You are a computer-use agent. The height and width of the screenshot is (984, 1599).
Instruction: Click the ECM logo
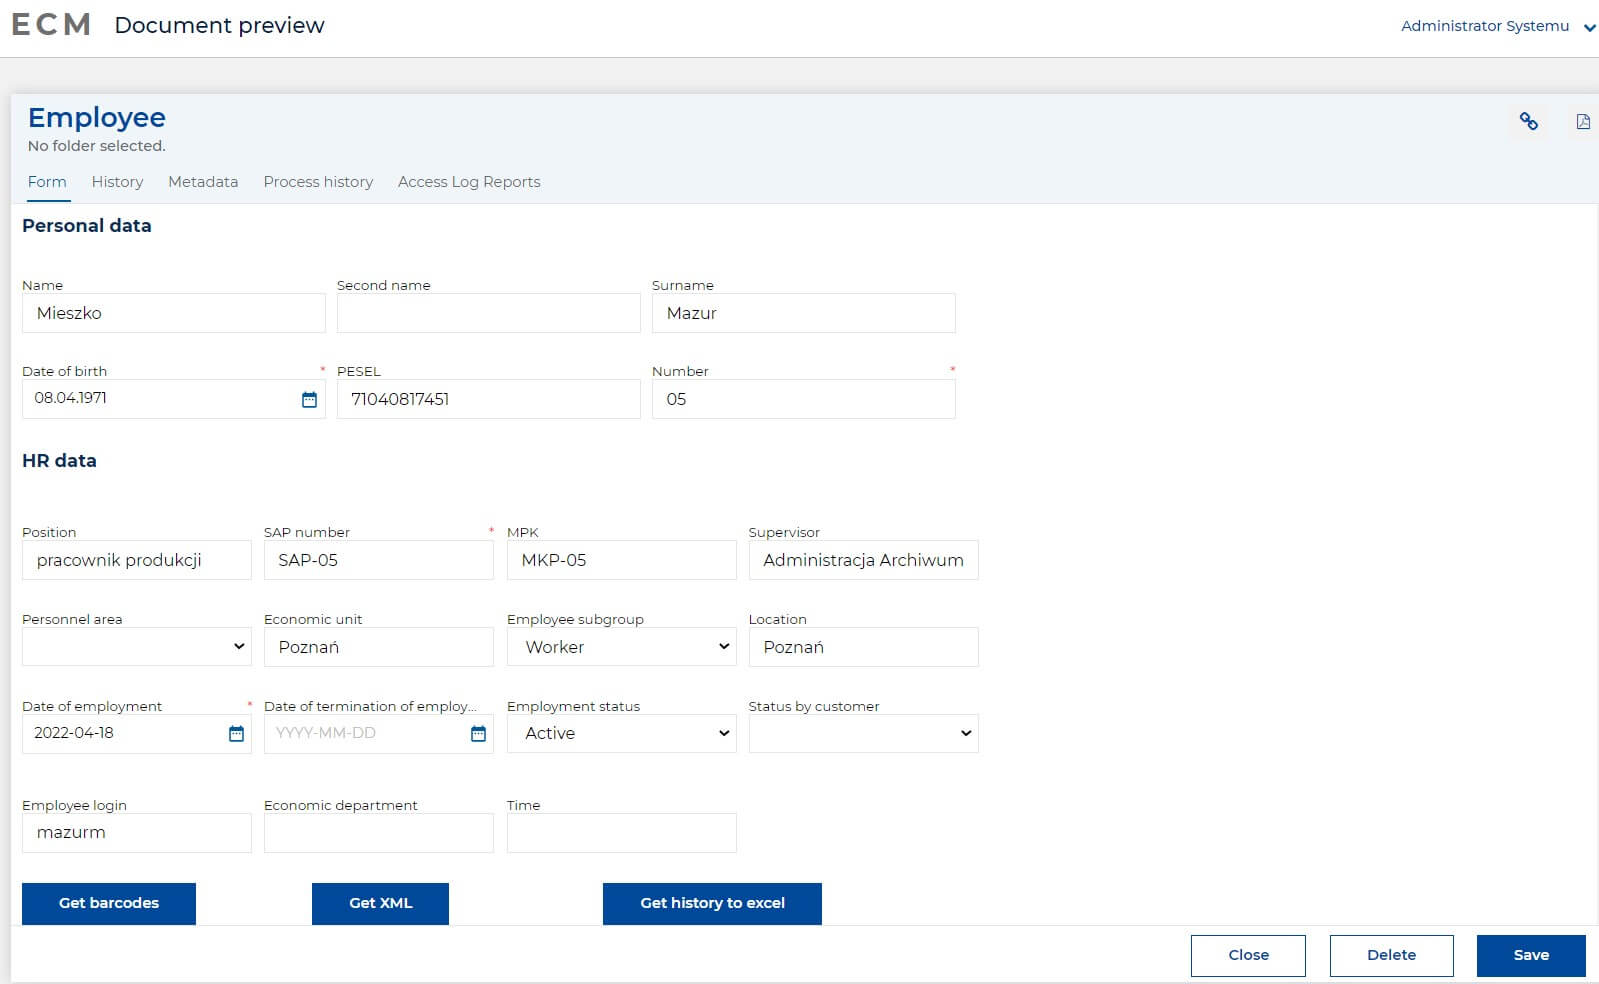(x=51, y=25)
